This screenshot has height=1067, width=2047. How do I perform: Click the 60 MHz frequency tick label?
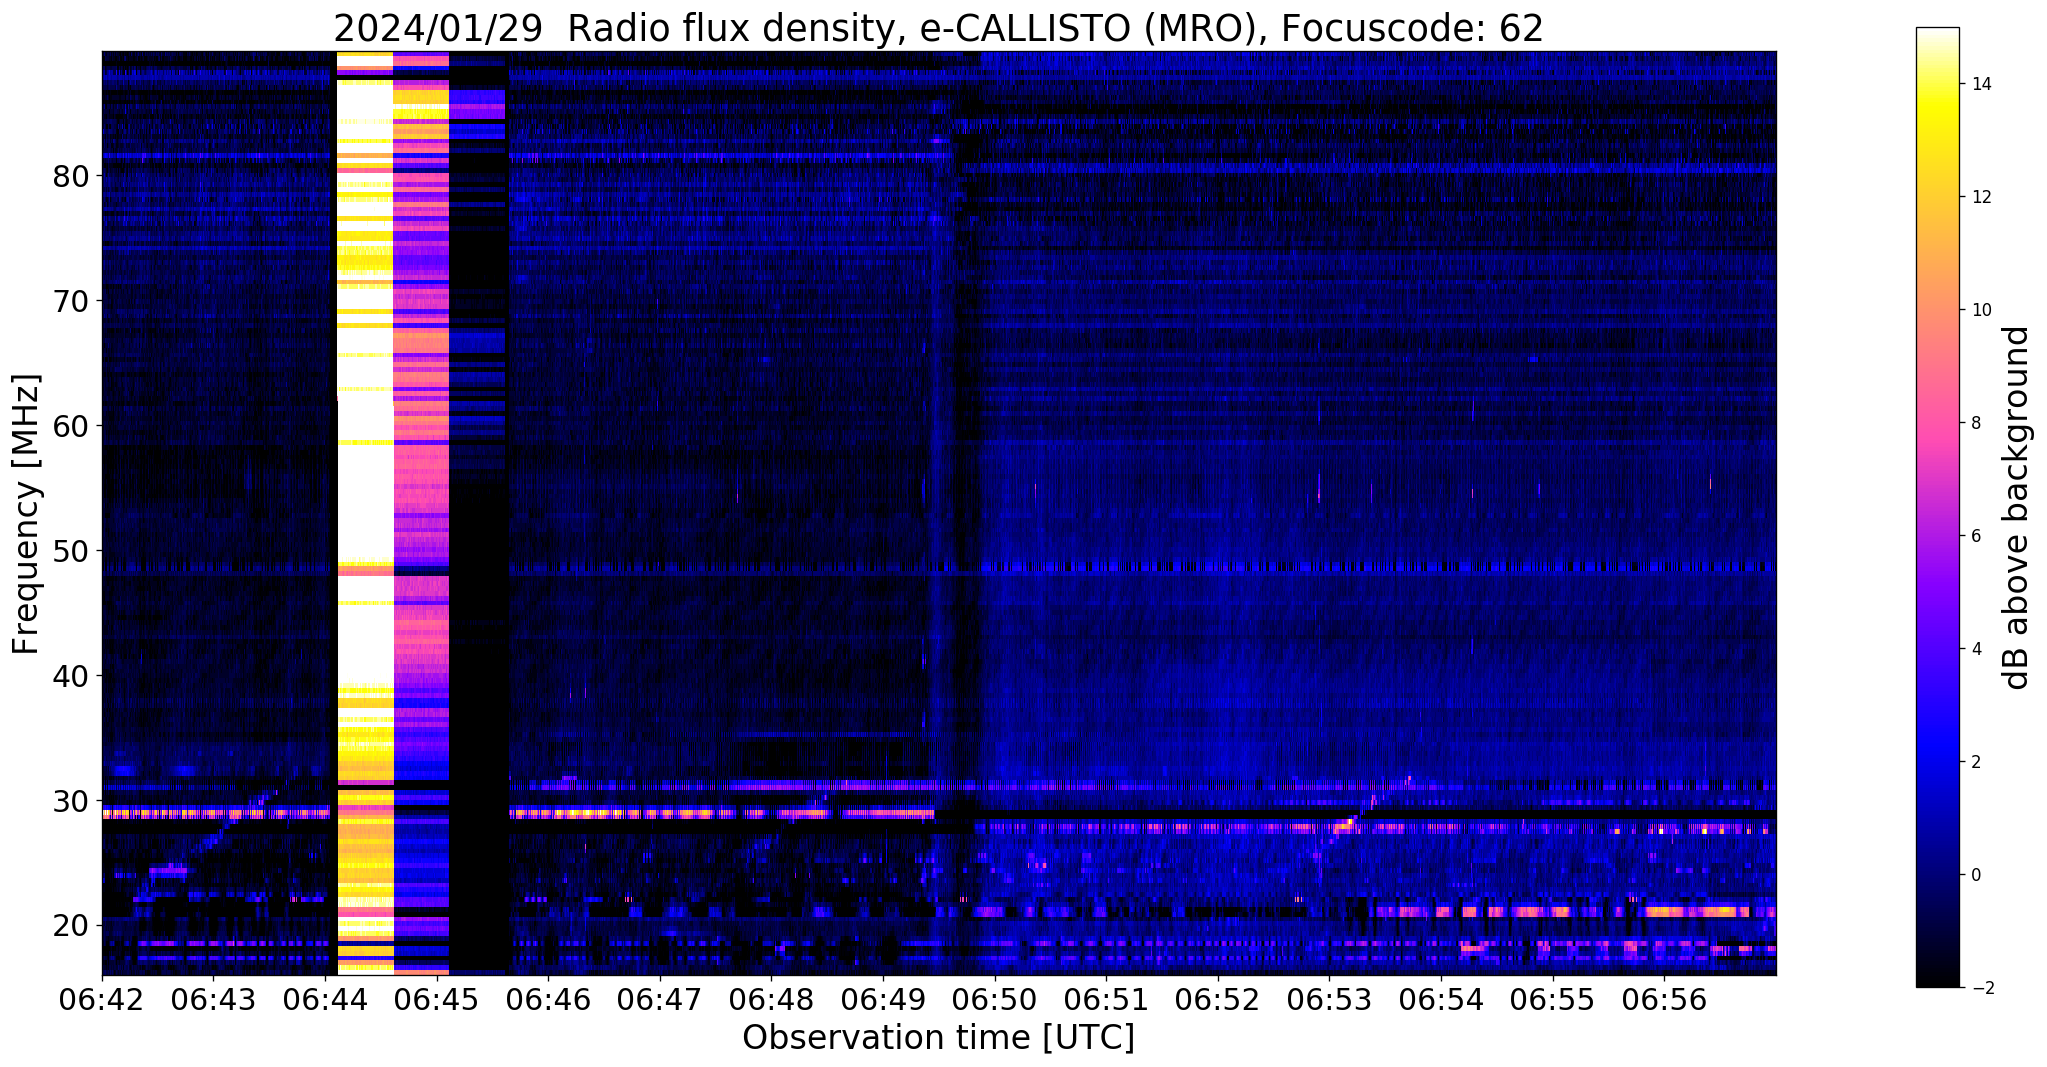point(72,425)
